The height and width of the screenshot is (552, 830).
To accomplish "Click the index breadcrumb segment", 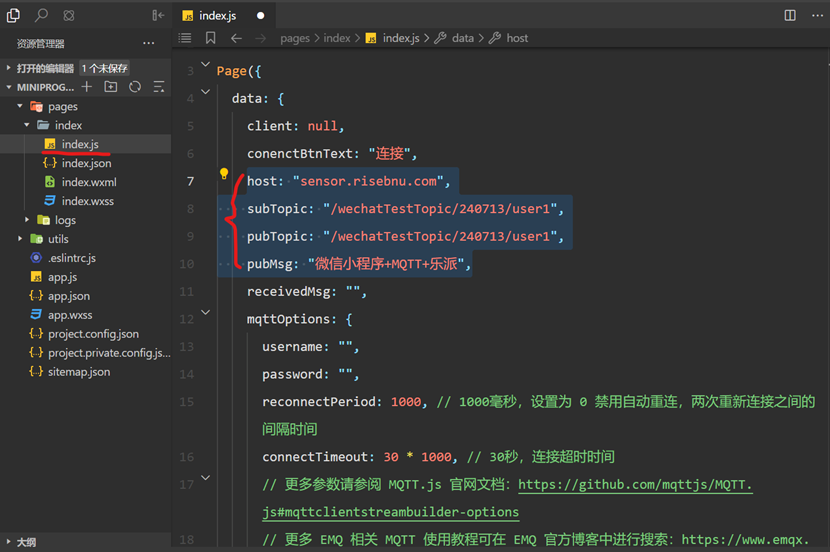I will pos(337,38).
